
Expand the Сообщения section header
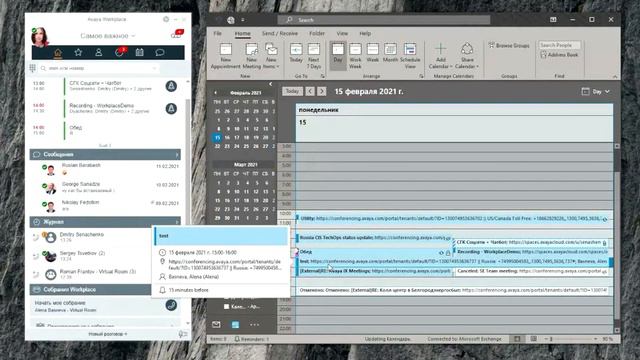point(105,154)
